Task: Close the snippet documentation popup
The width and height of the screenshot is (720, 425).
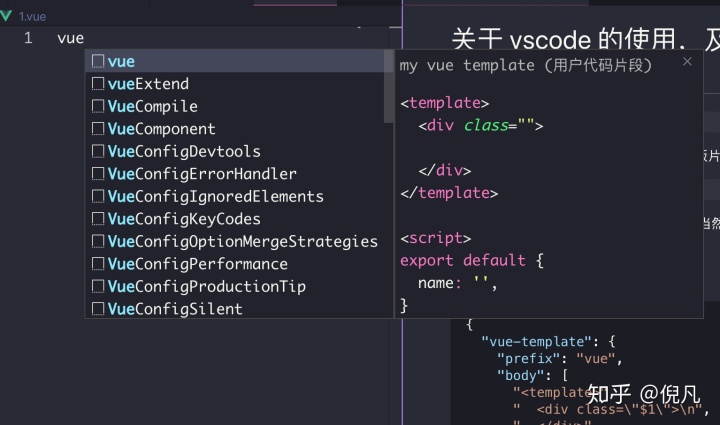Action: pyautogui.click(x=687, y=62)
